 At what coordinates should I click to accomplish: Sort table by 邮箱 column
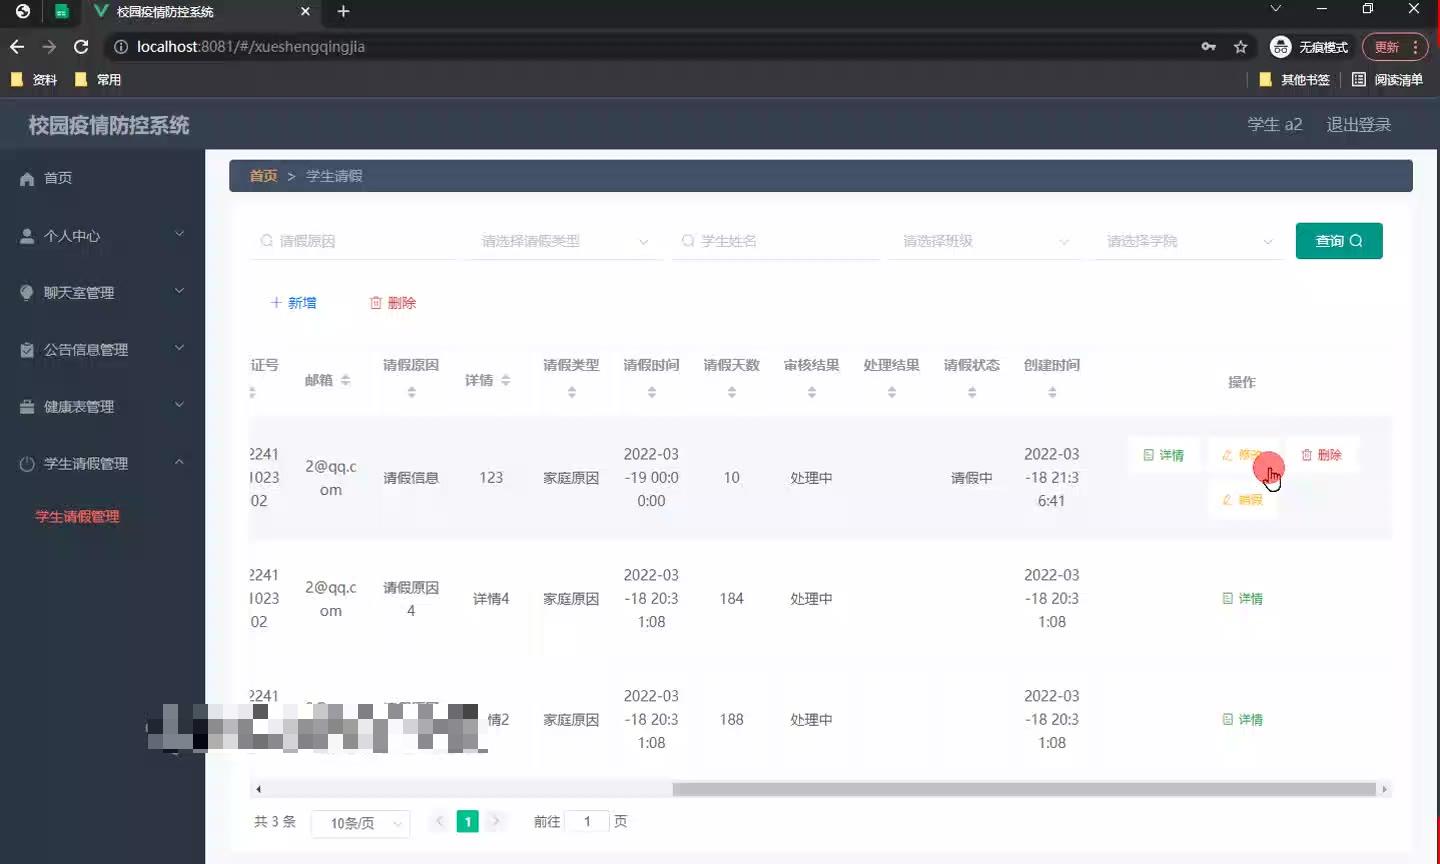[345, 380]
